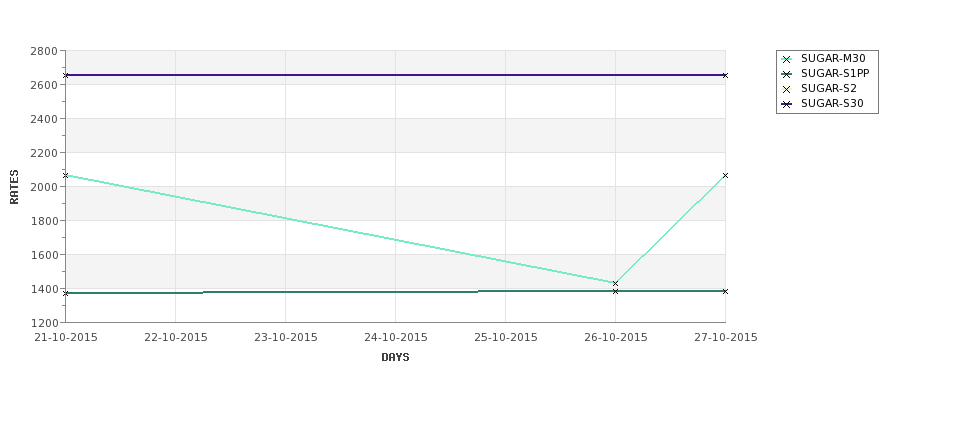
Task: Click SUGAR-S1PP marker at 27-10-2015
Action: (725, 291)
